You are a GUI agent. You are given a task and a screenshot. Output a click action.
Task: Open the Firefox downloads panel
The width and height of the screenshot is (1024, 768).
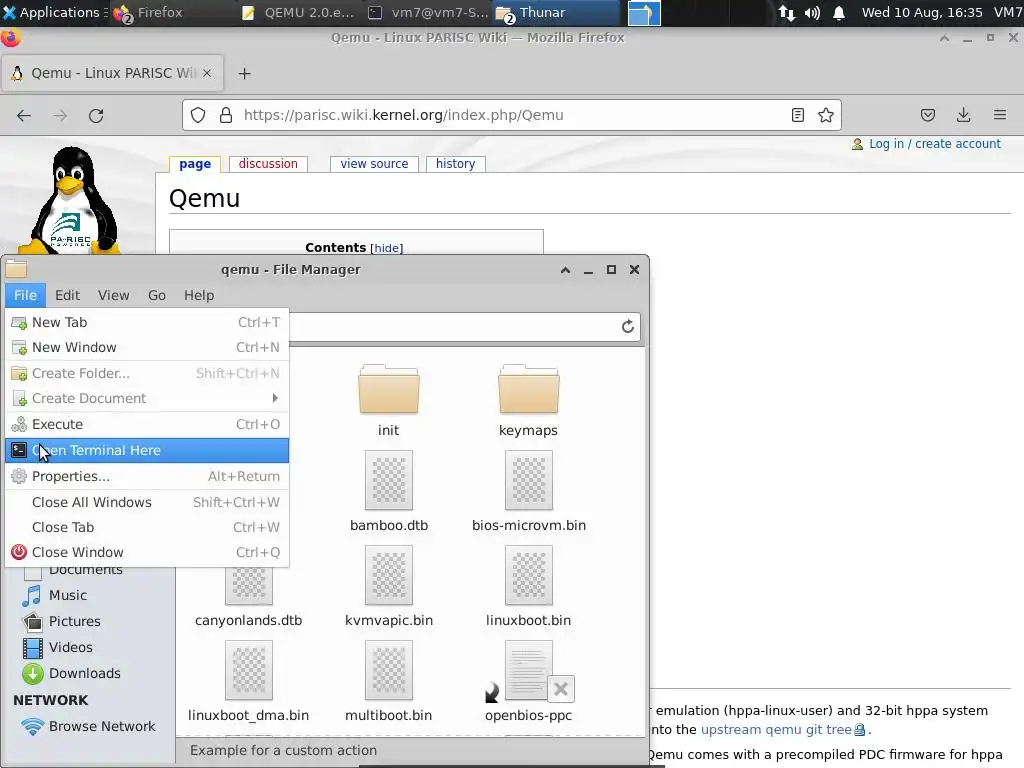[x=963, y=116]
